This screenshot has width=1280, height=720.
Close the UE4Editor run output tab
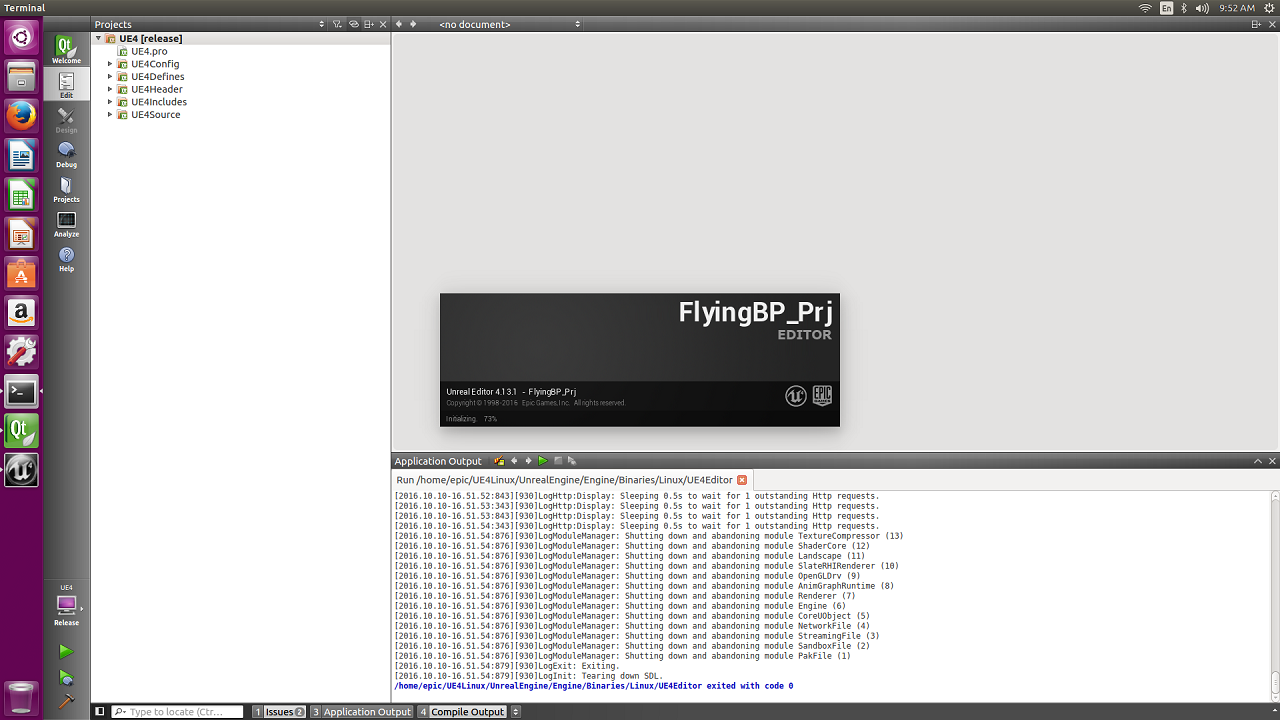coord(742,480)
